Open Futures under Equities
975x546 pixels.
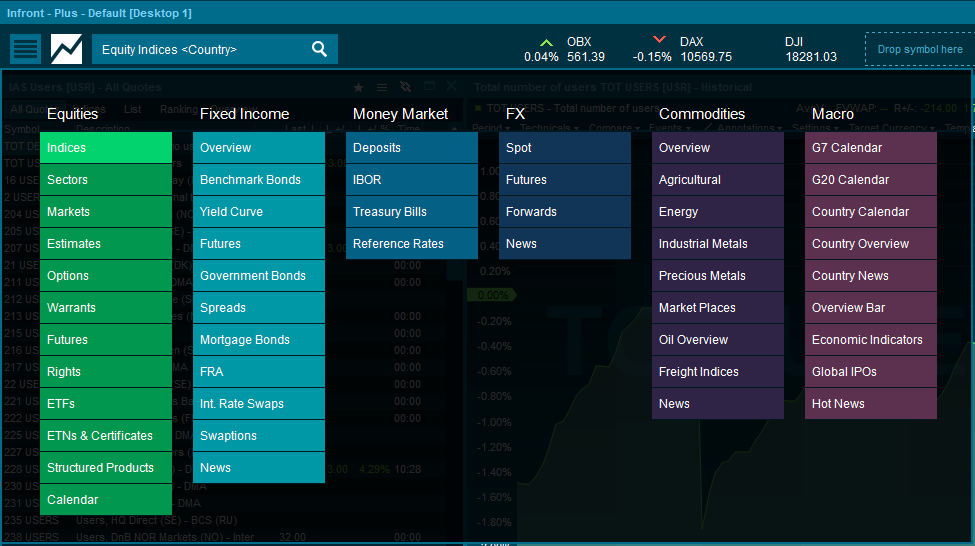coord(106,340)
